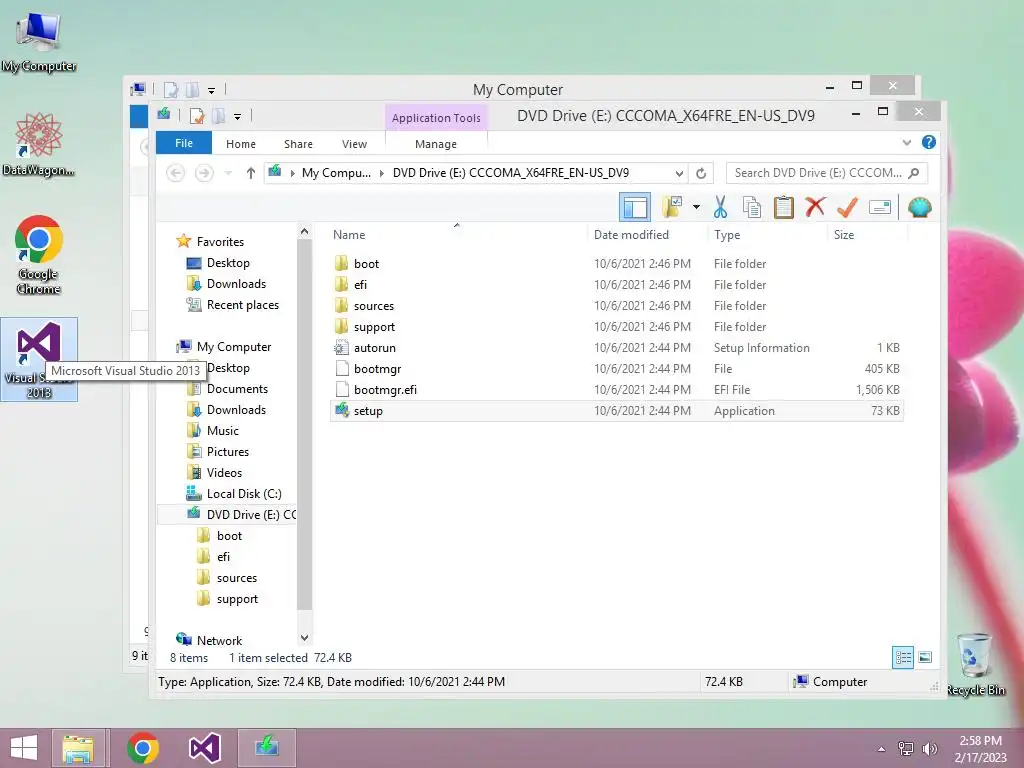Switch to Large icons view in status bar
Viewport: 1024px width, 768px height.
point(925,658)
